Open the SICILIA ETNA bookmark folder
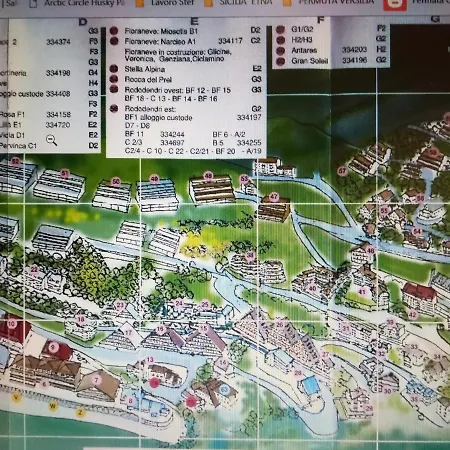 [x=239, y=3]
